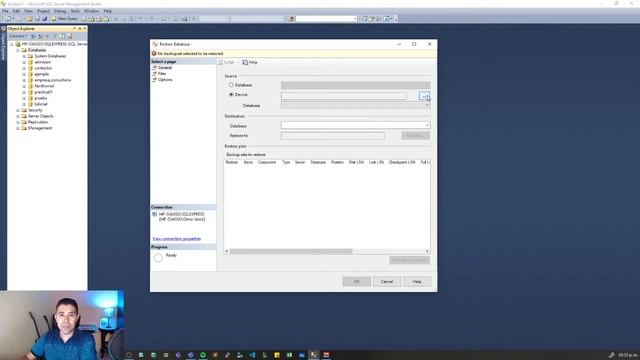The height and width of the screenshot is (360, 640).
Task: Click the taskbar clock
Action: [628, 355]
